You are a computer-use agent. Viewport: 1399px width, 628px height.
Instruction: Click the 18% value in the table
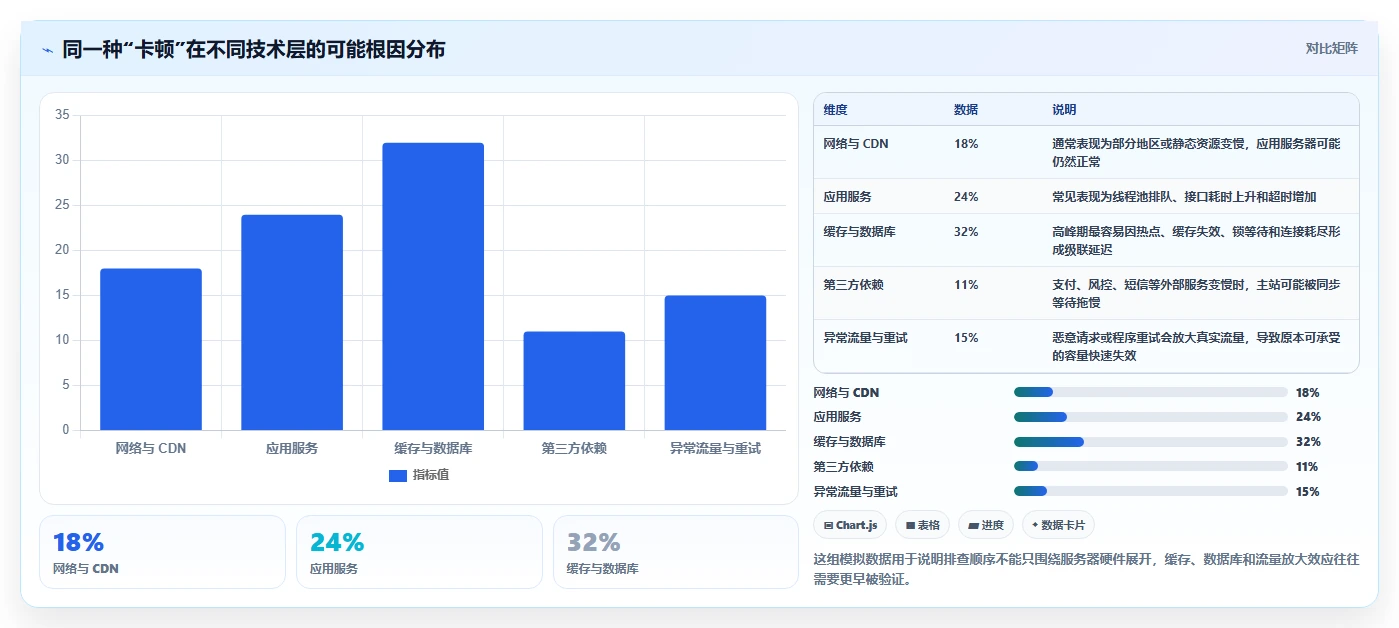[966, 144]
